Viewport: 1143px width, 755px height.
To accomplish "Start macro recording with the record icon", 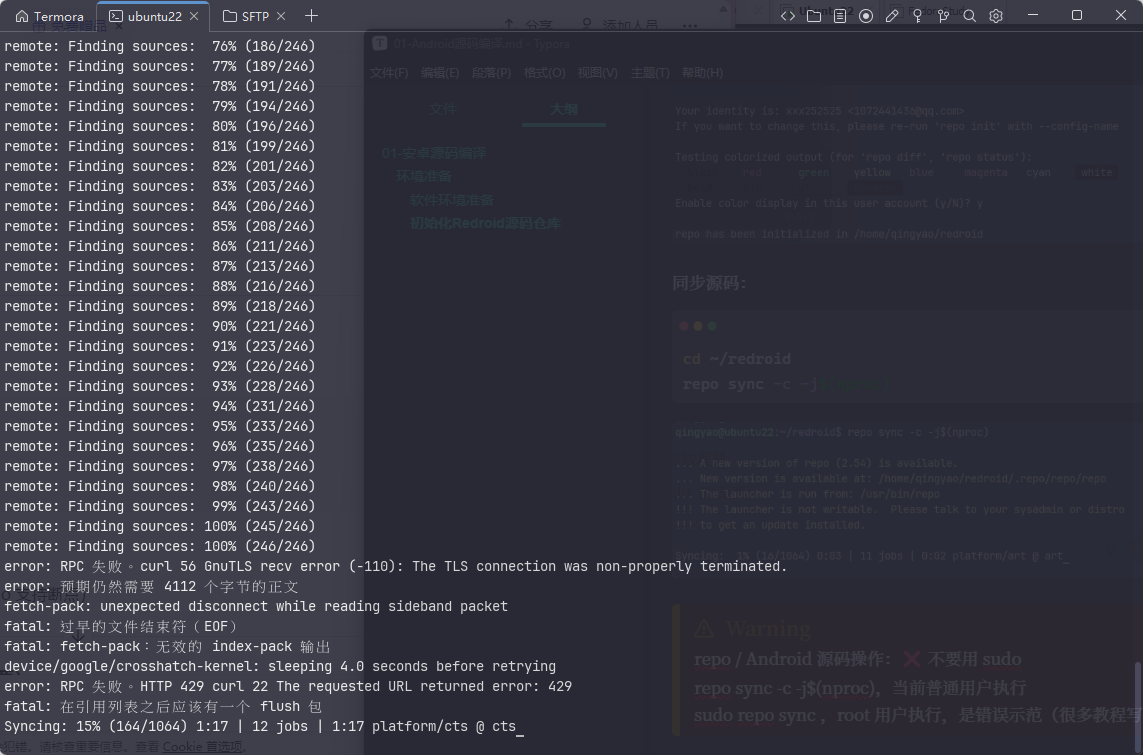I will pos(866,16).
